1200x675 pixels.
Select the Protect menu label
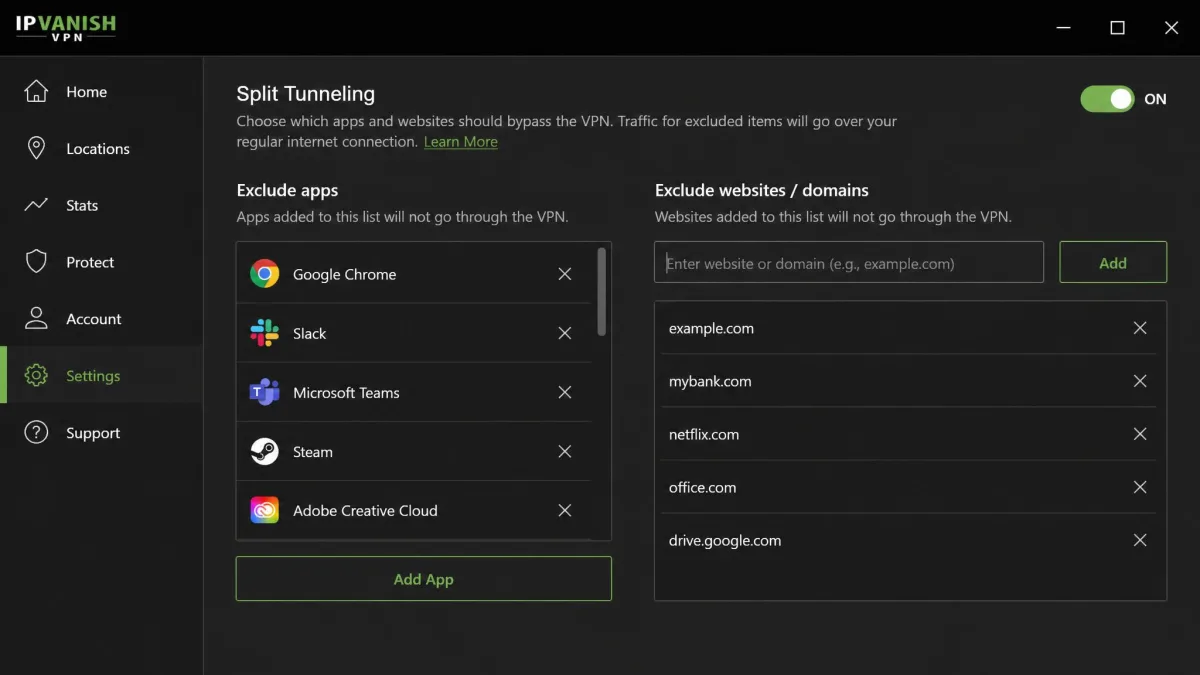click(x=90, y=263)
